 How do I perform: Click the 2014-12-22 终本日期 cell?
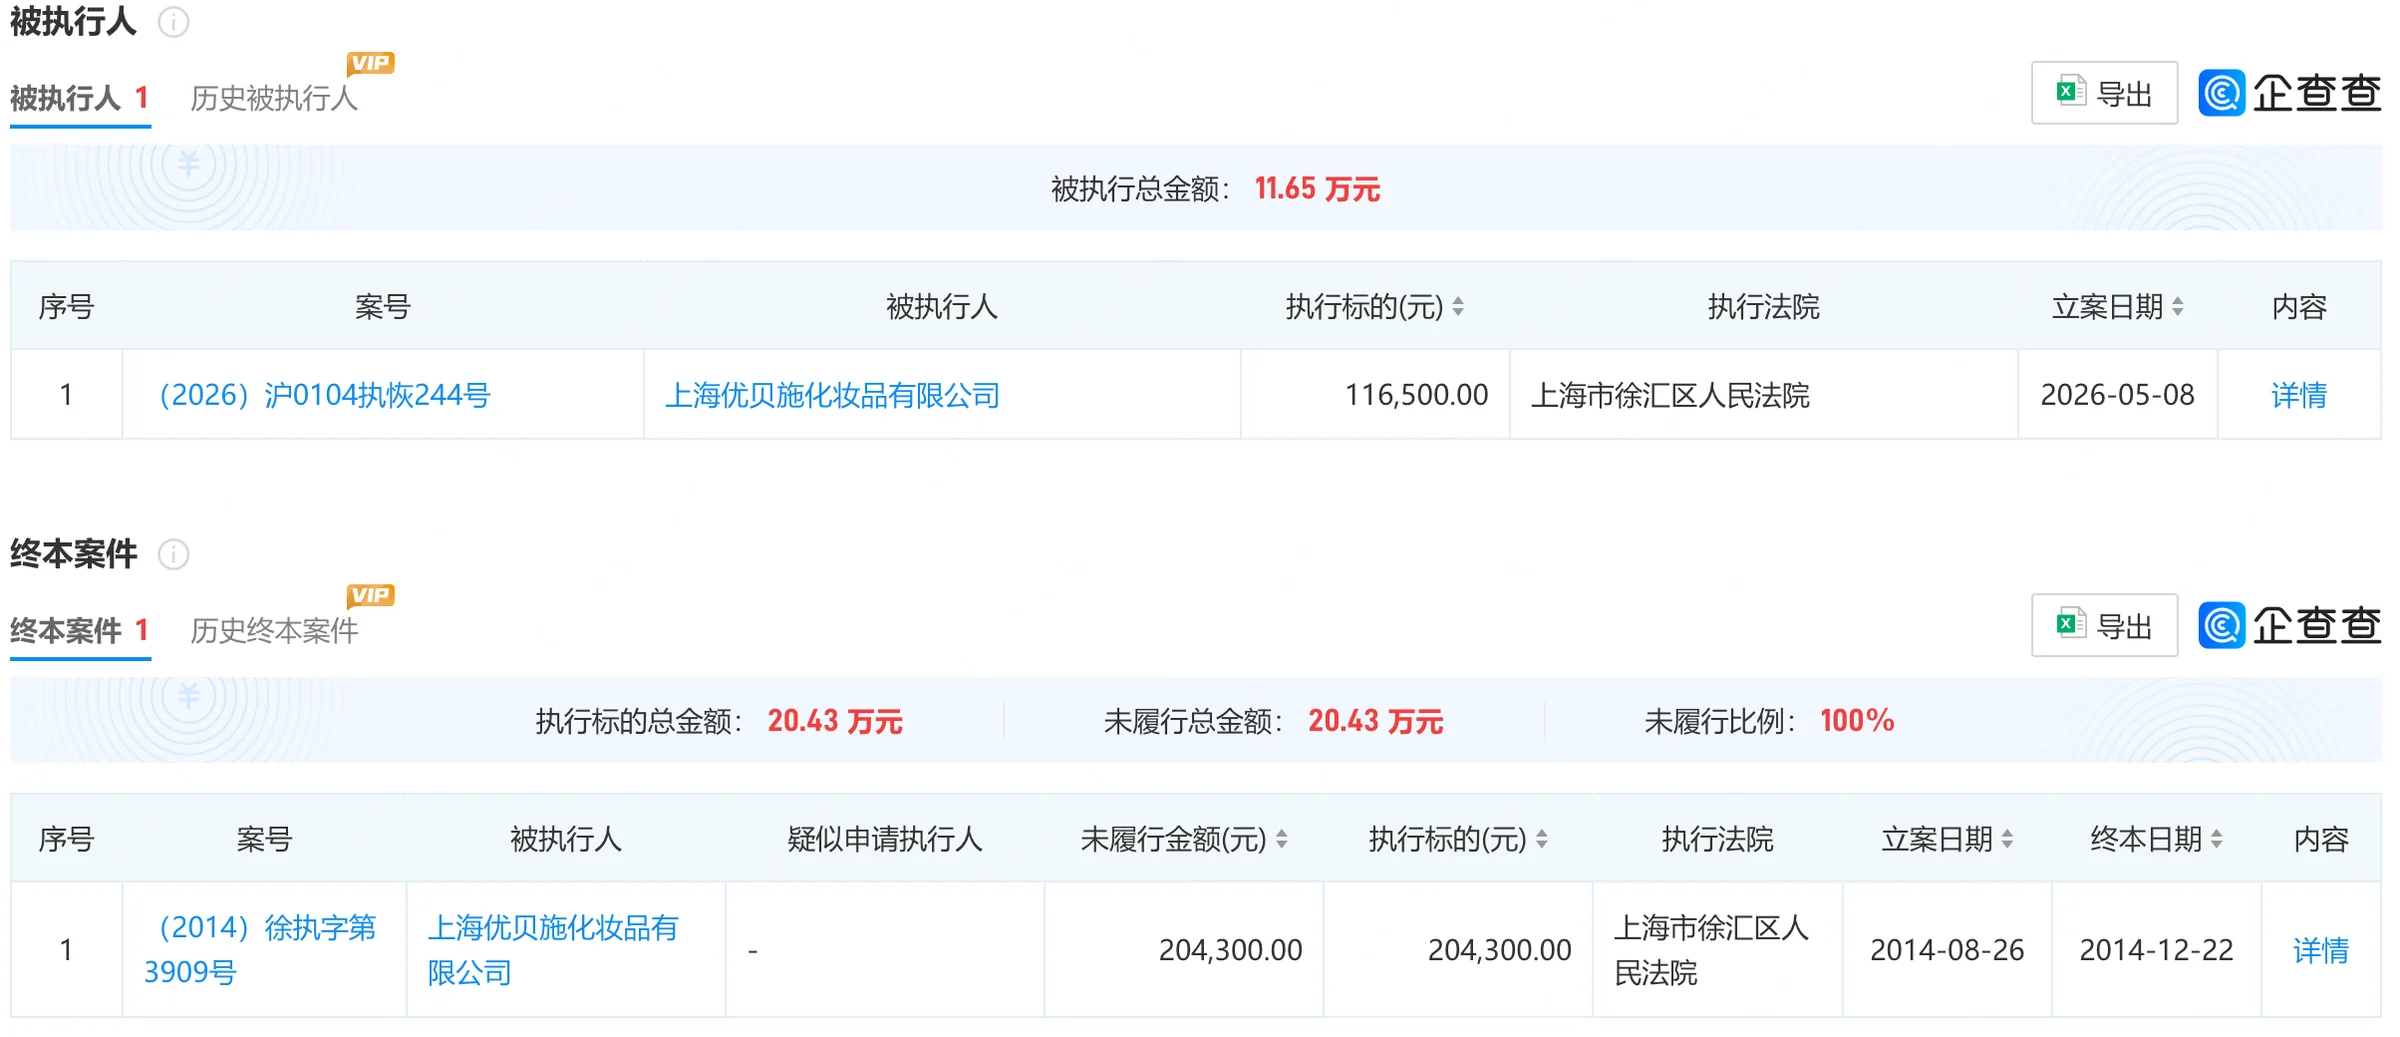tap(2156, 950)
